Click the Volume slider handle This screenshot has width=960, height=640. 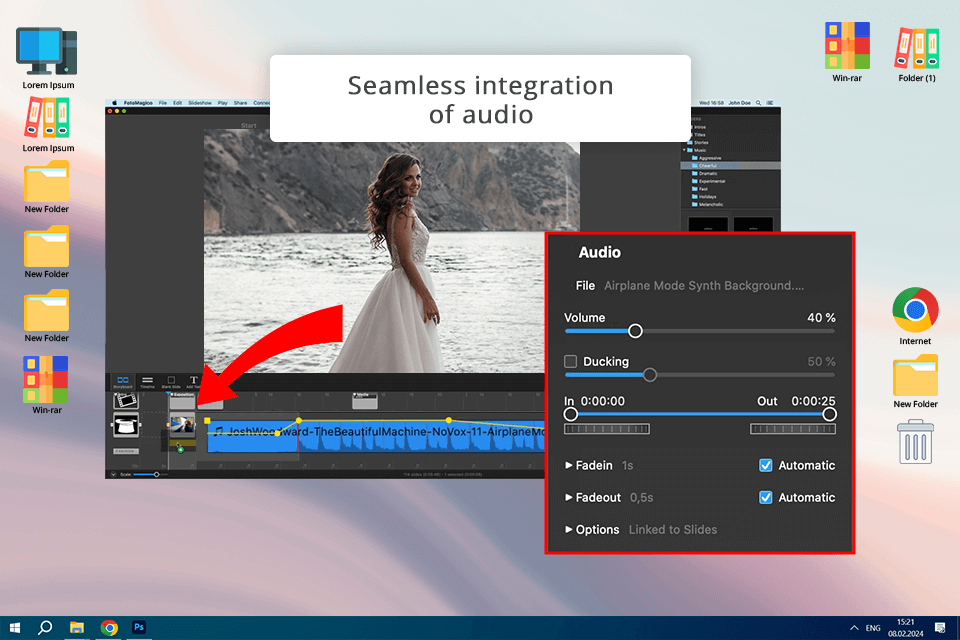(635, 331)
